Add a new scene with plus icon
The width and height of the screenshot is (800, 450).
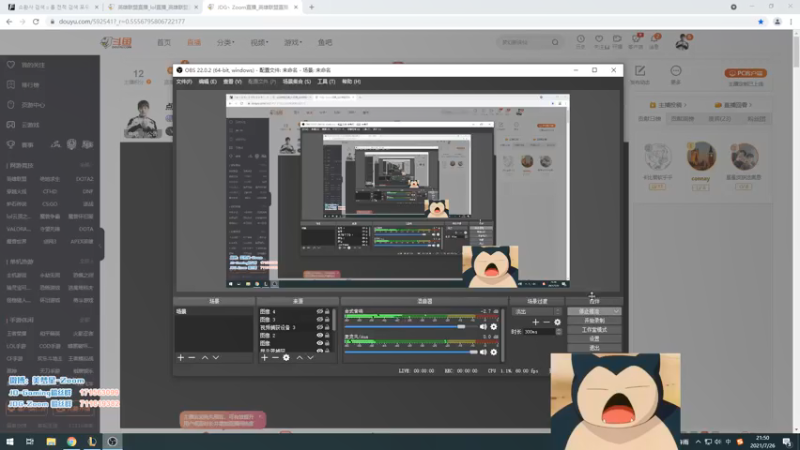(181, 358)
